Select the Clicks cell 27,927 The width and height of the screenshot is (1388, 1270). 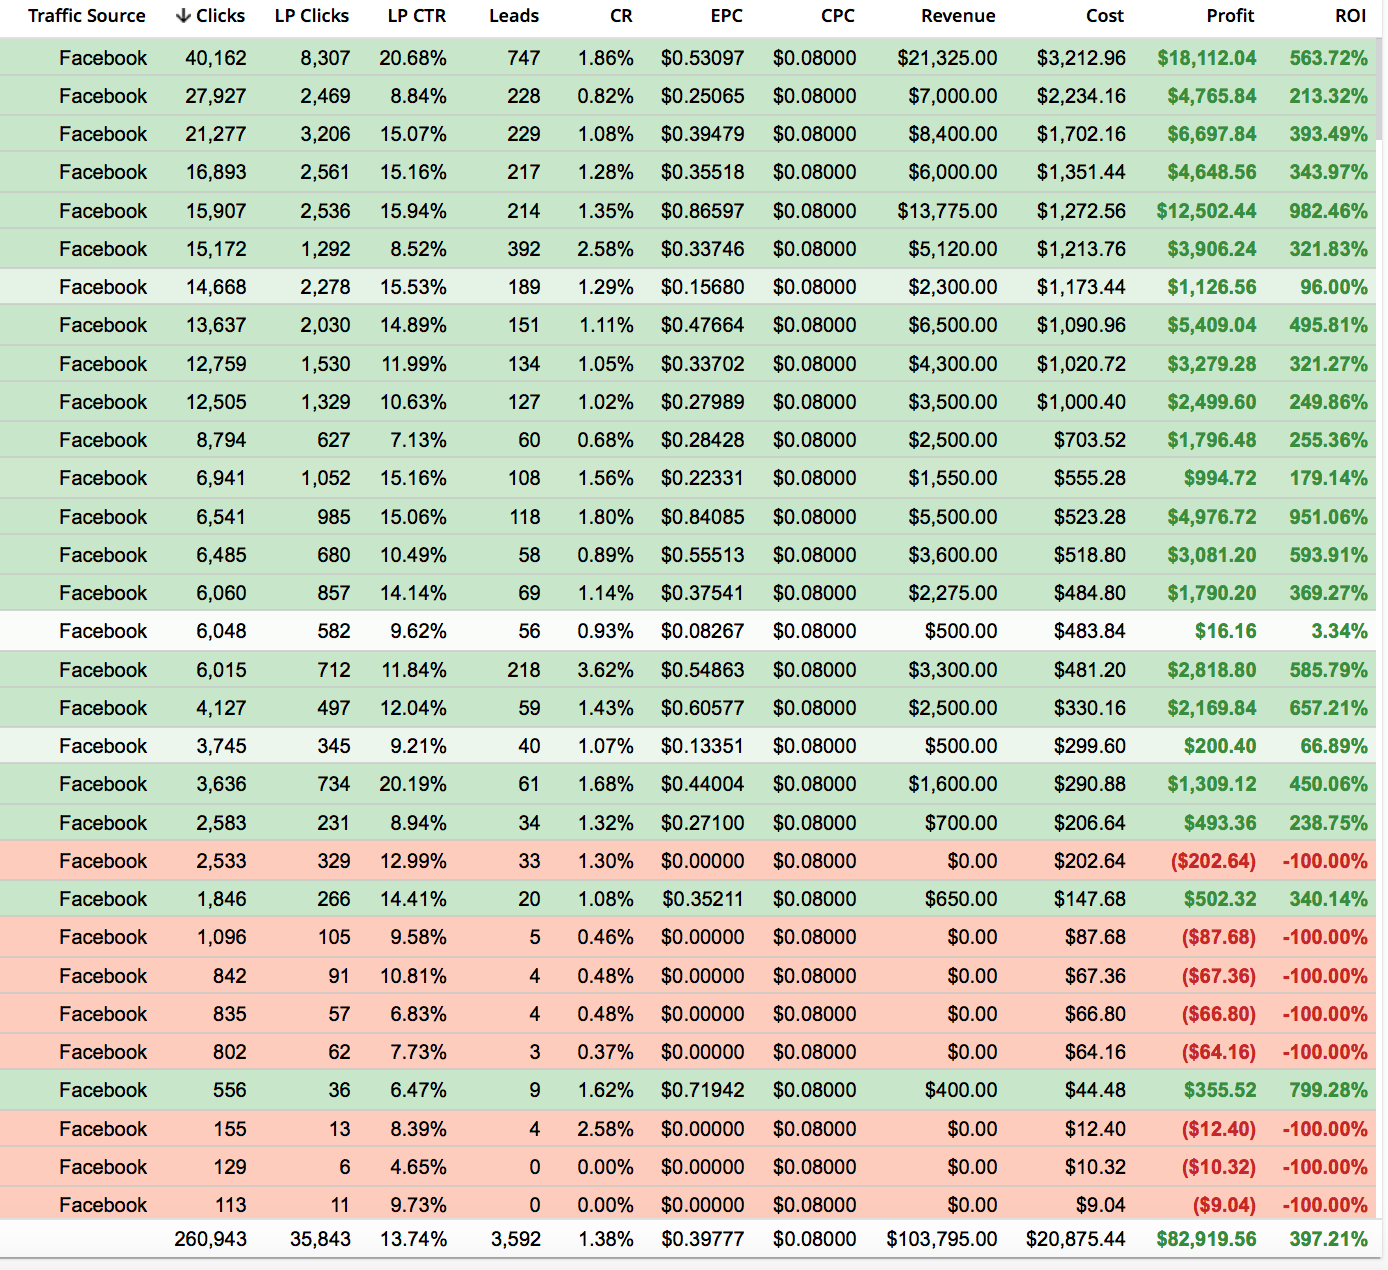point(216,96)
